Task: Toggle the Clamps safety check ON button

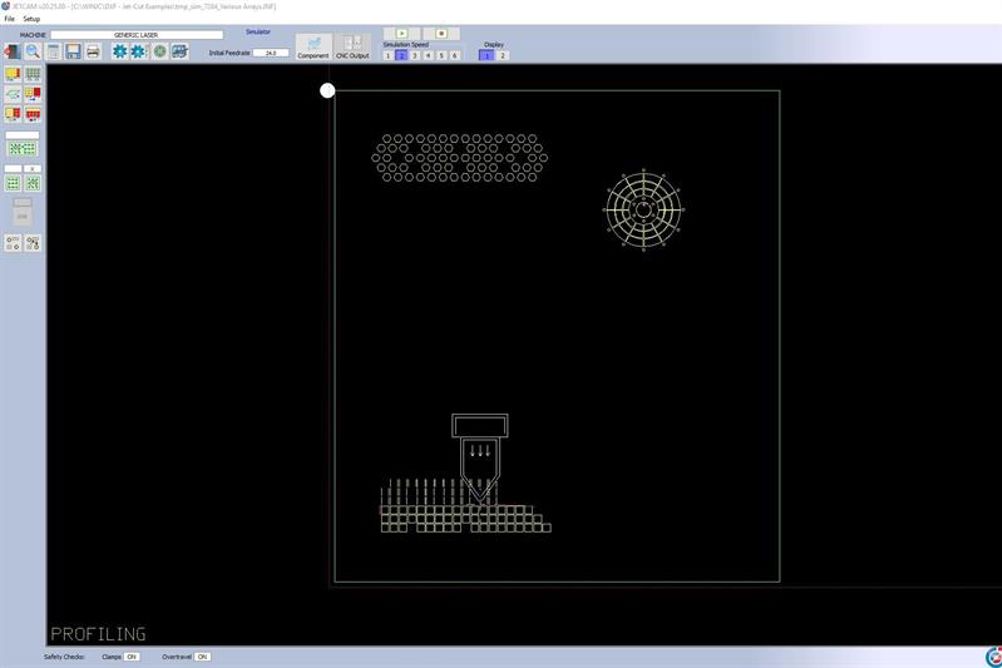Action: pyautogui.click(x=132, y=656)
